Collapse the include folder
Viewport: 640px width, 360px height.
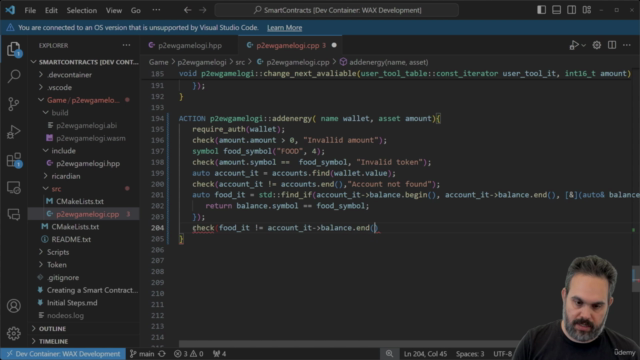tap(63, 151)
